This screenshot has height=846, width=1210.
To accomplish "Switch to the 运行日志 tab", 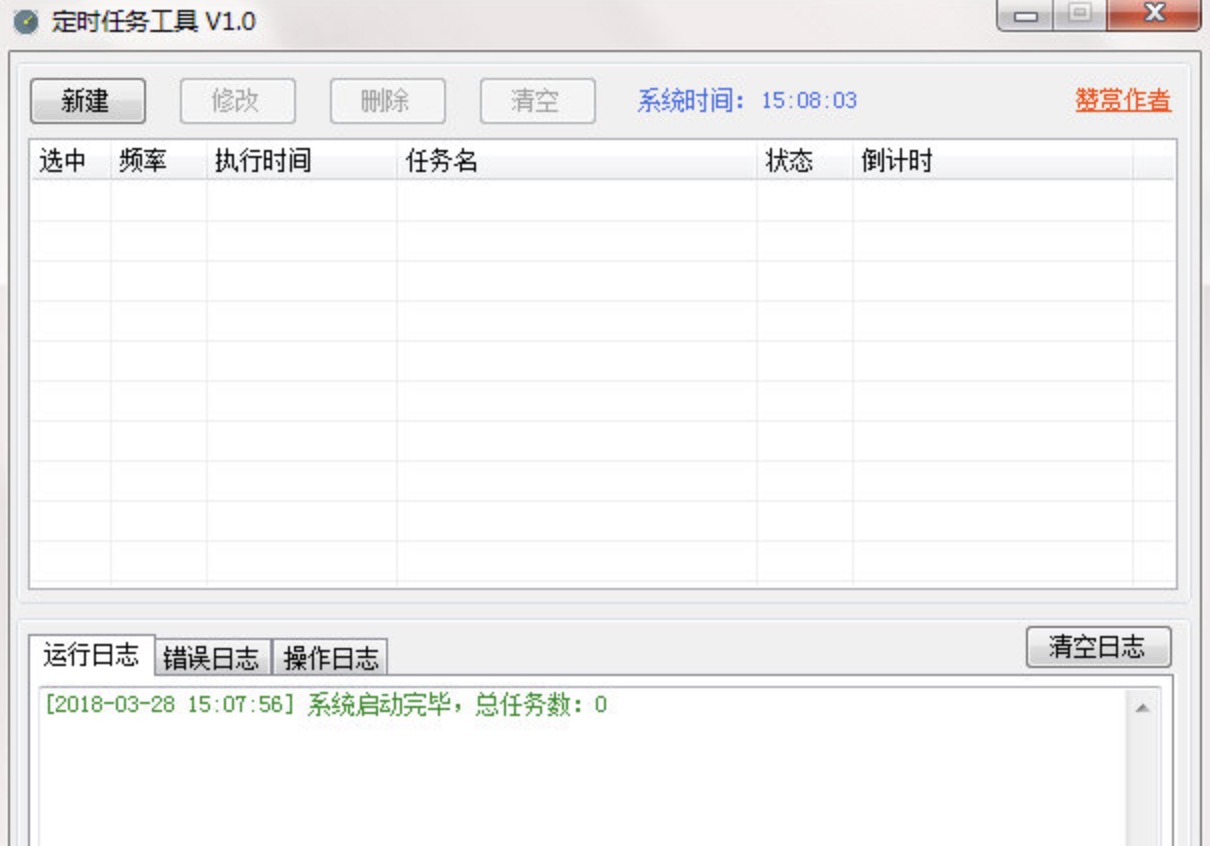I will coord(91,656).
